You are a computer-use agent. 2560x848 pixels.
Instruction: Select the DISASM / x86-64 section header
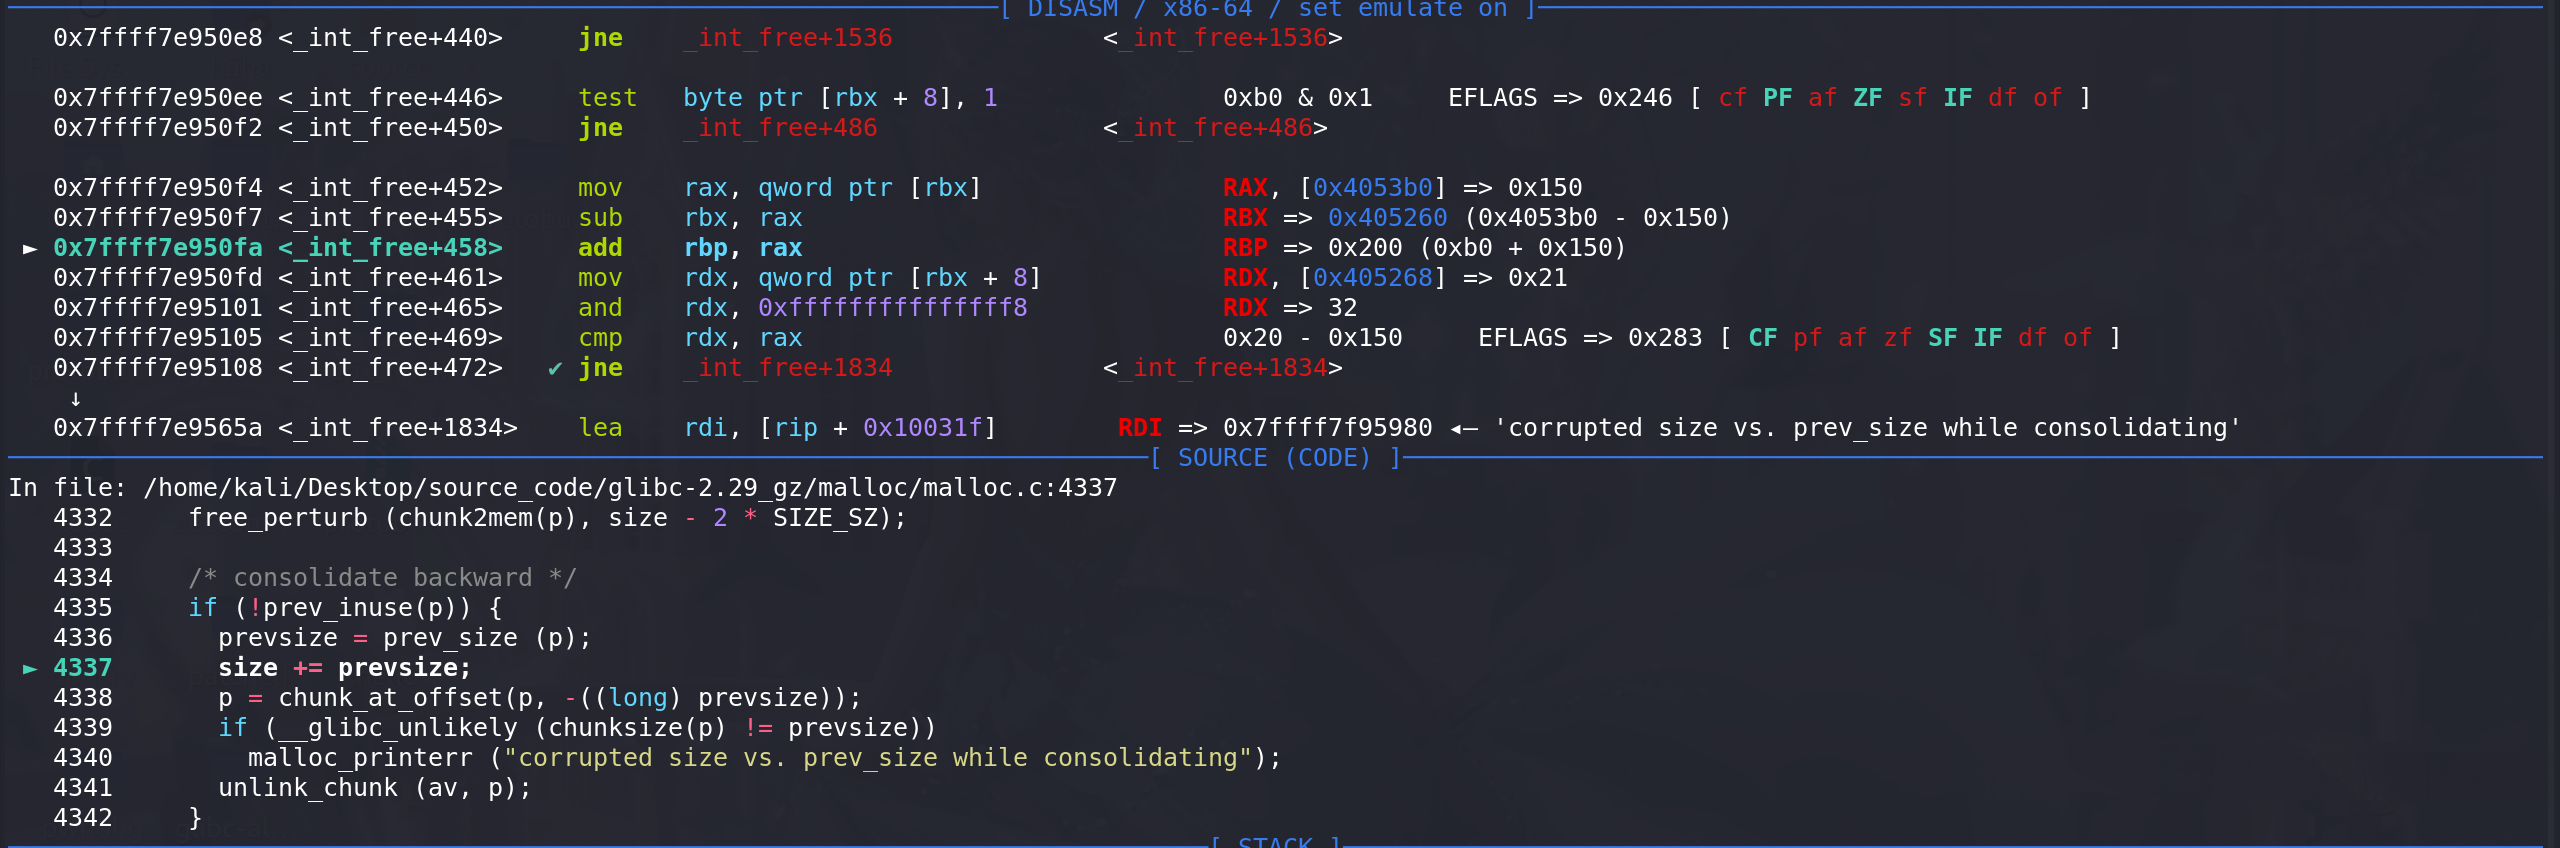pos(1267,9)
